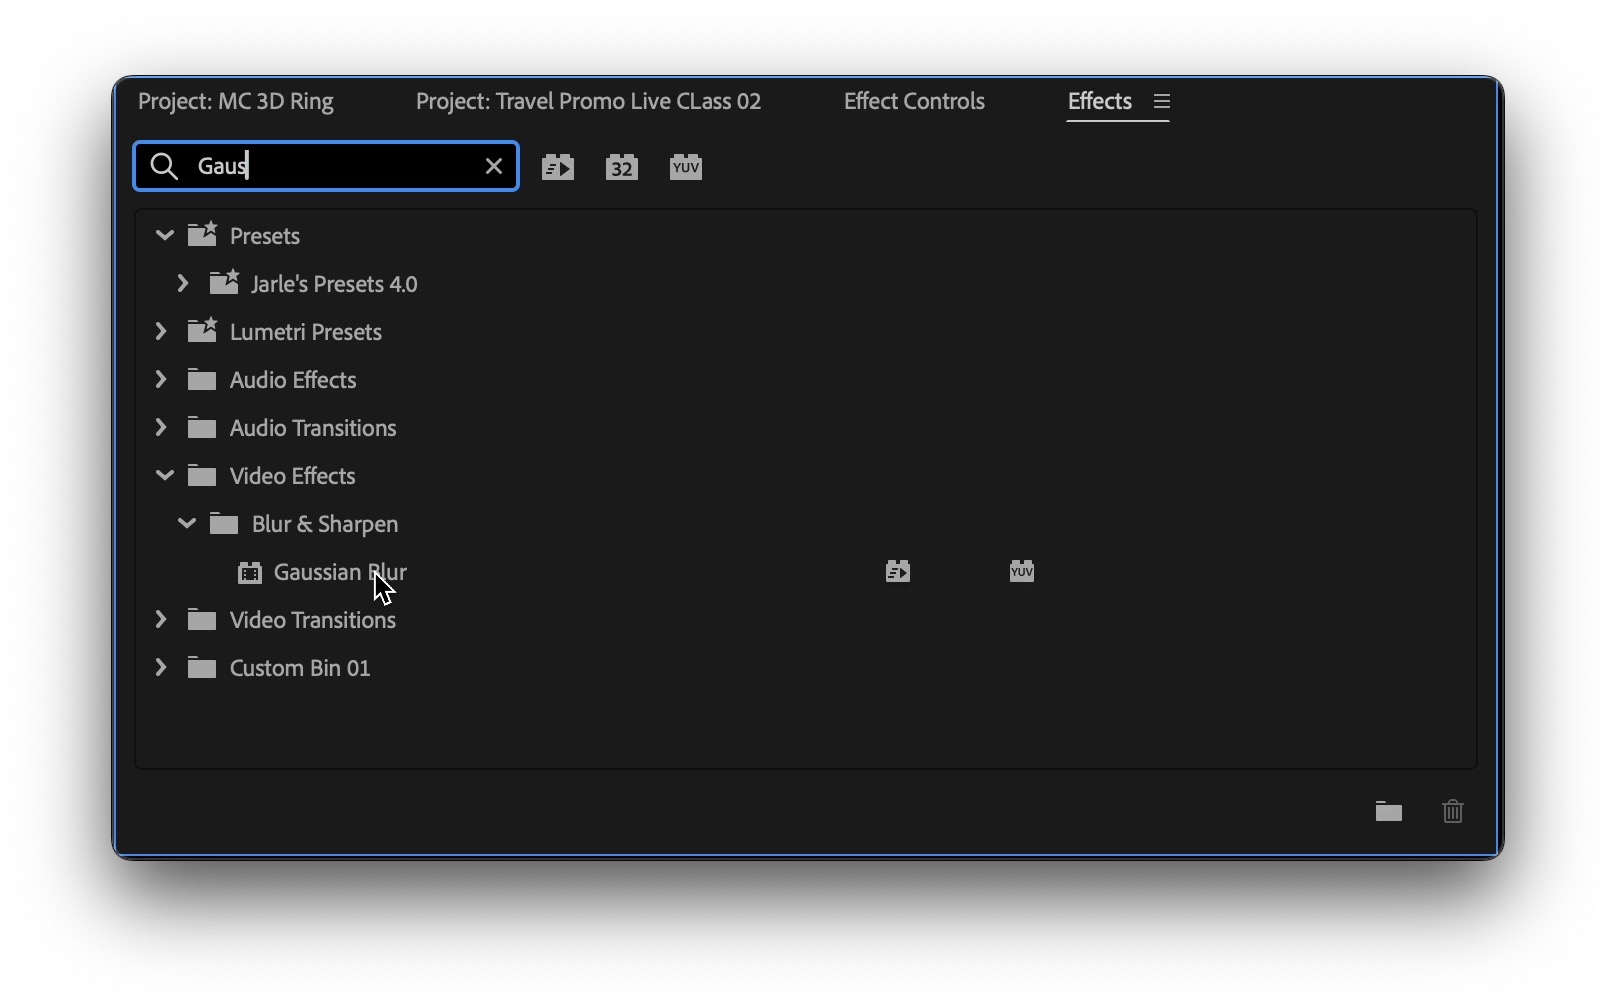Screen dimensions: 1616x1008
Task: Toggle the YUV Effects filter button
Action: coord(686,167)
